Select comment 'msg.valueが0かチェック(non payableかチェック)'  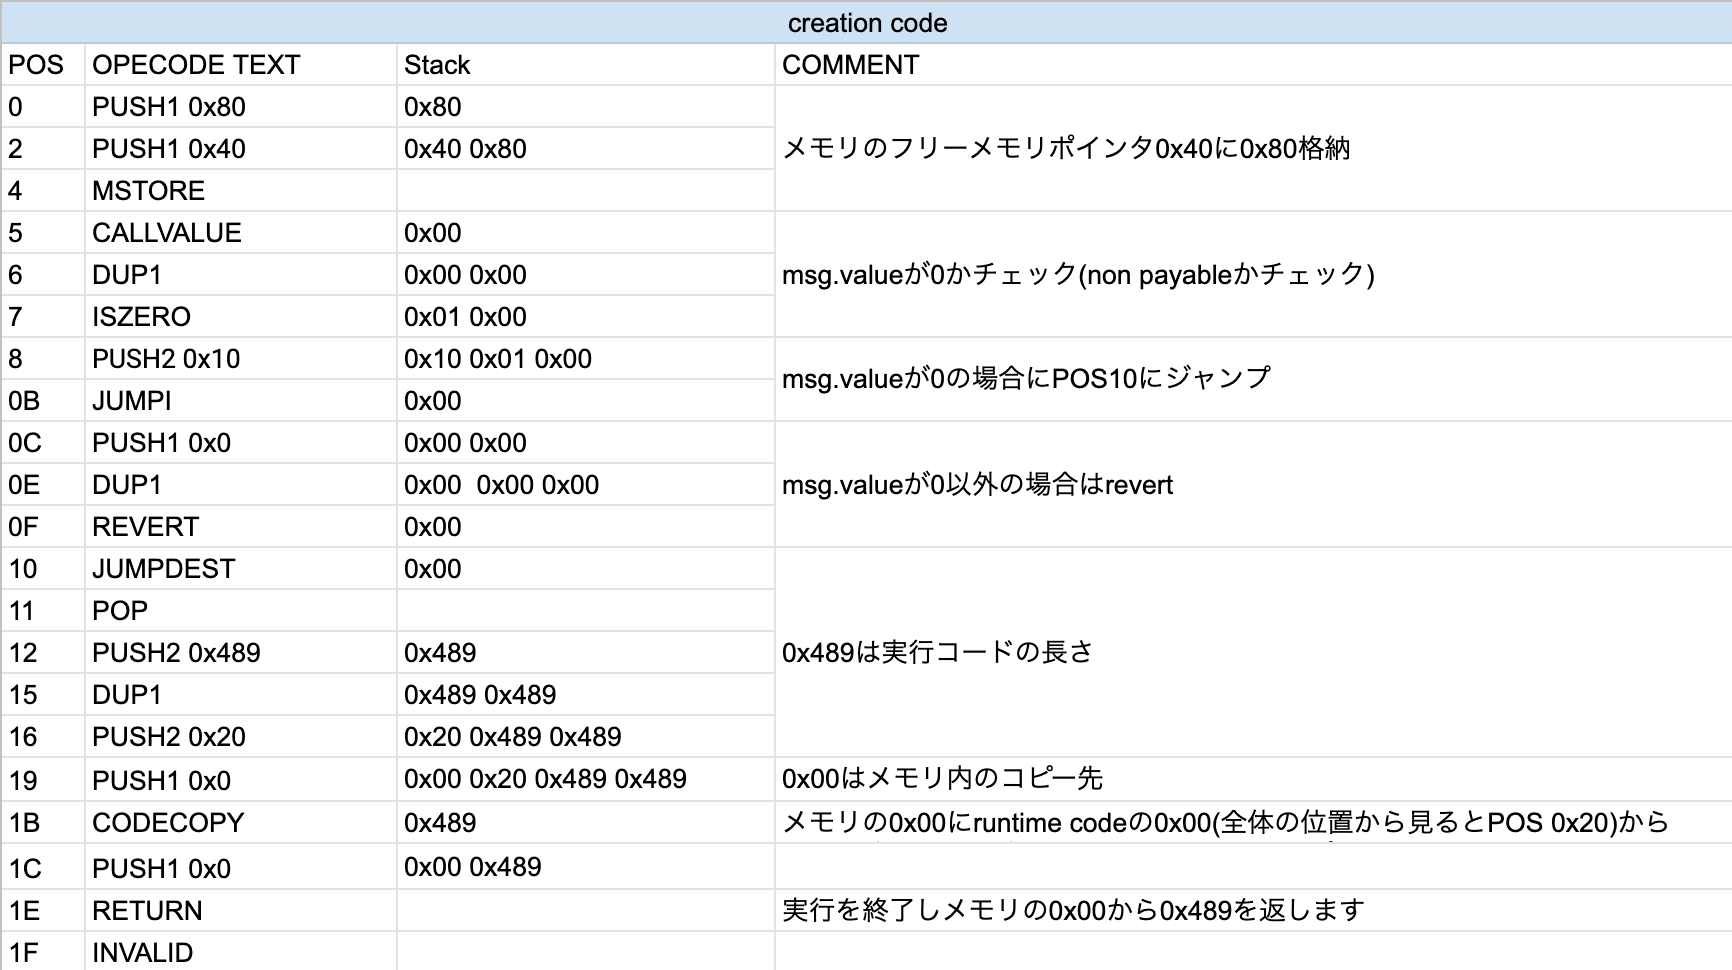point(1253,275)
